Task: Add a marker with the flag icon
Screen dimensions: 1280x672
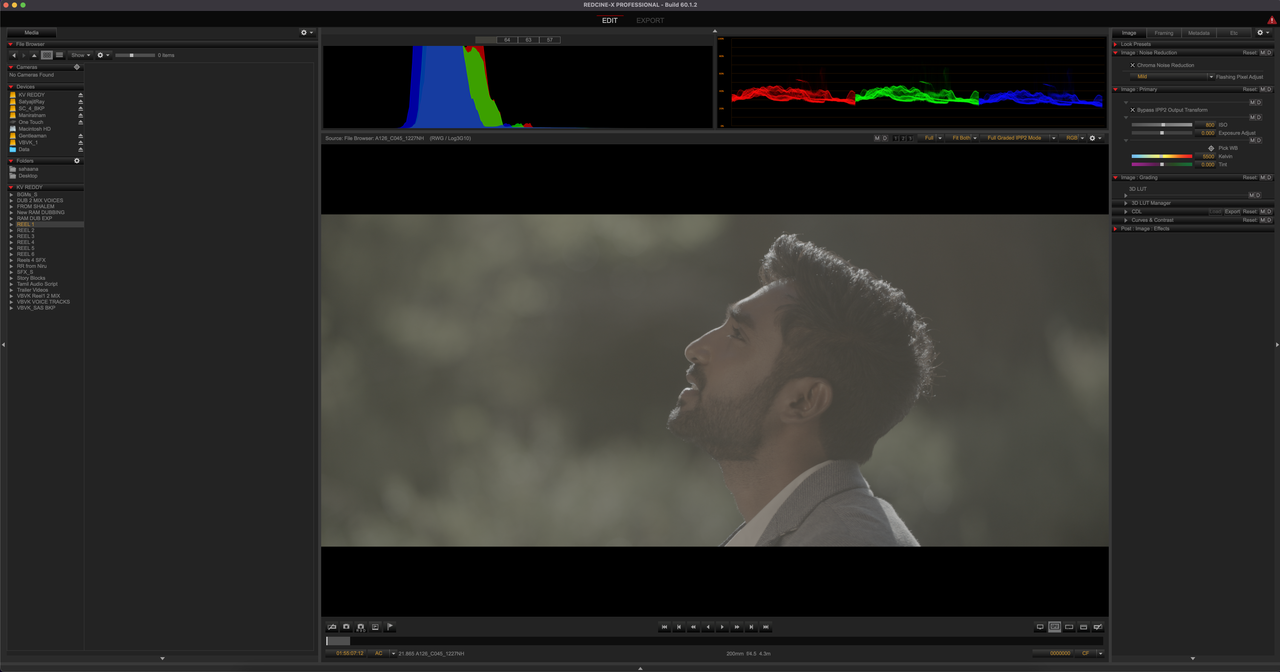Action: [x=390, y=627]
